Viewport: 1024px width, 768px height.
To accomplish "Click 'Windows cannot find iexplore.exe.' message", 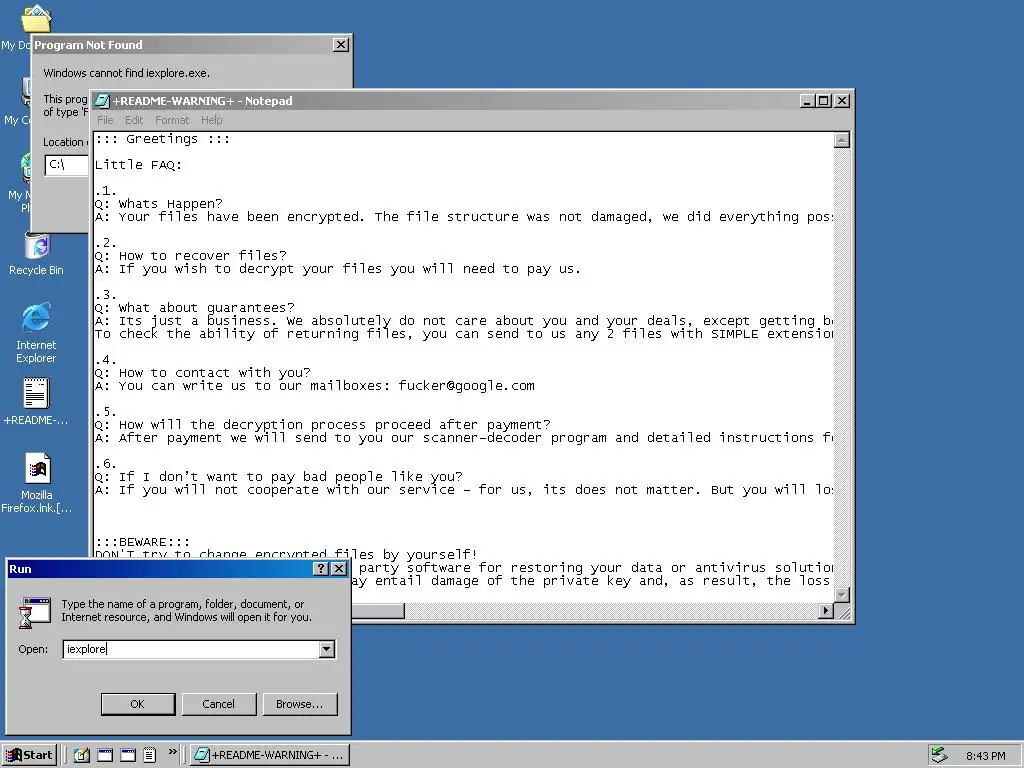I will [127, 73].
